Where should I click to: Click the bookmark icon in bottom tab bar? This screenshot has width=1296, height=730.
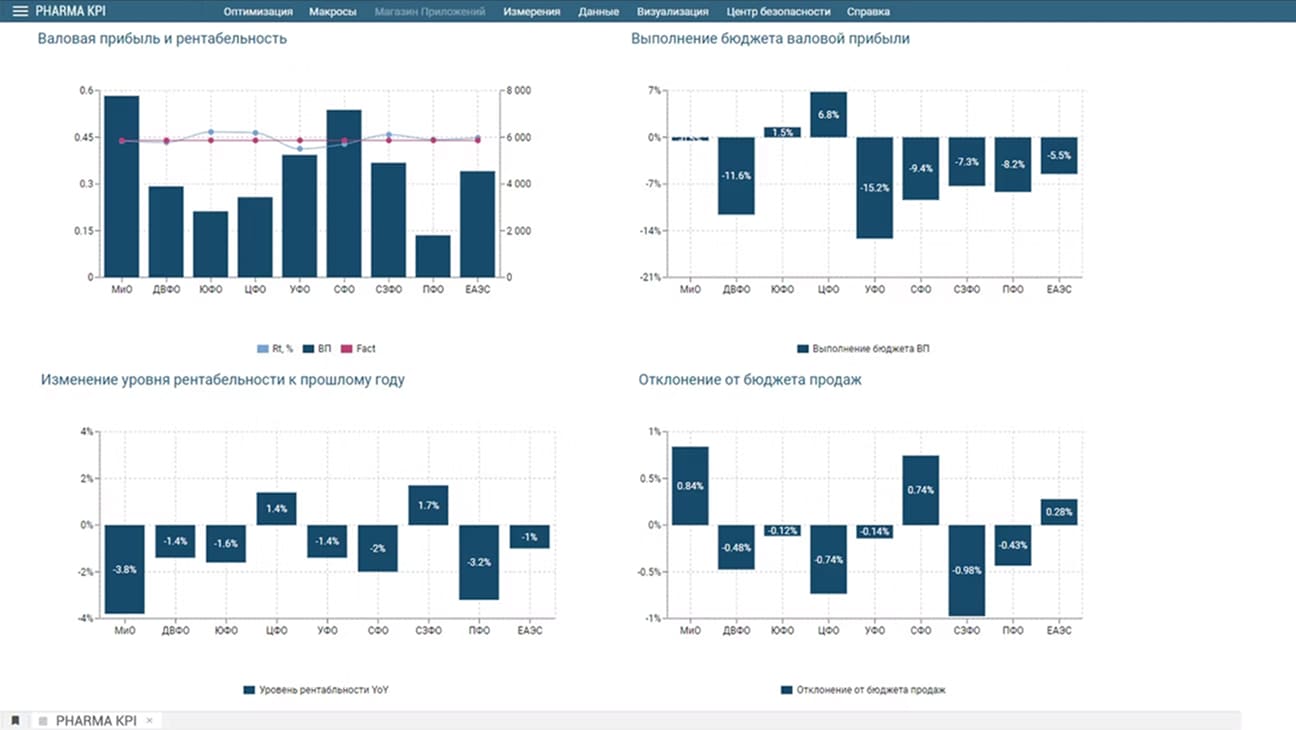tap(16, 720)
